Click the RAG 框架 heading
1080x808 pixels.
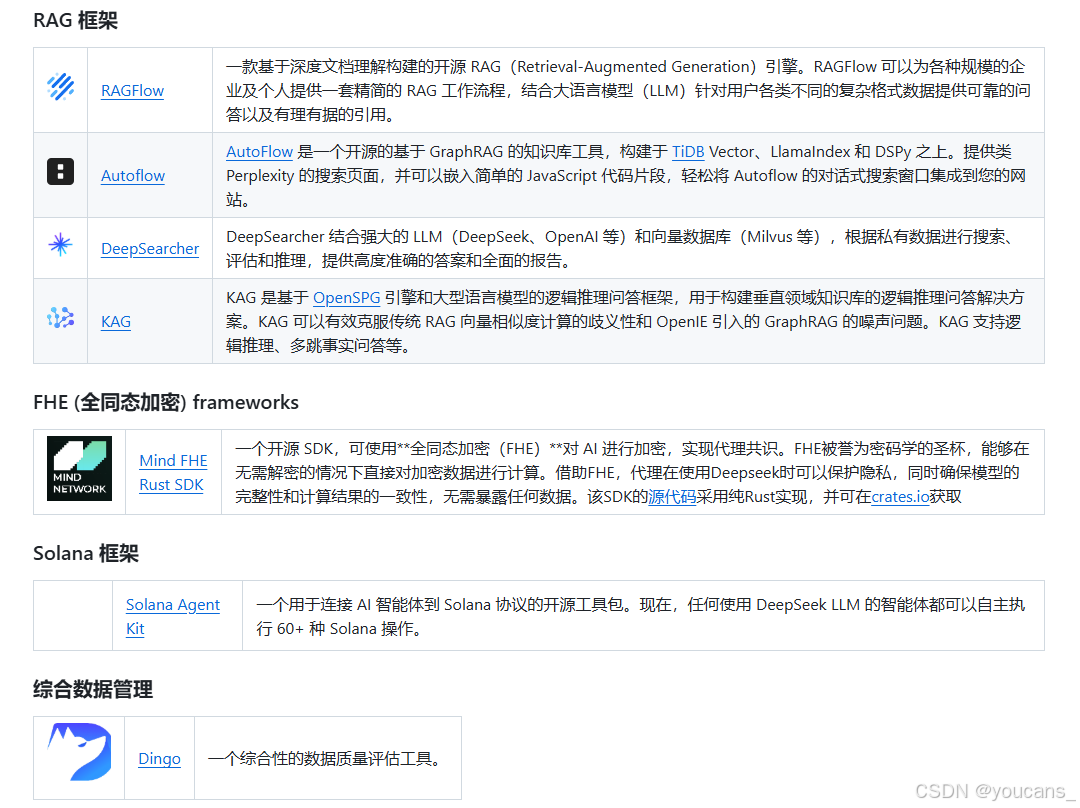point(76,21)
